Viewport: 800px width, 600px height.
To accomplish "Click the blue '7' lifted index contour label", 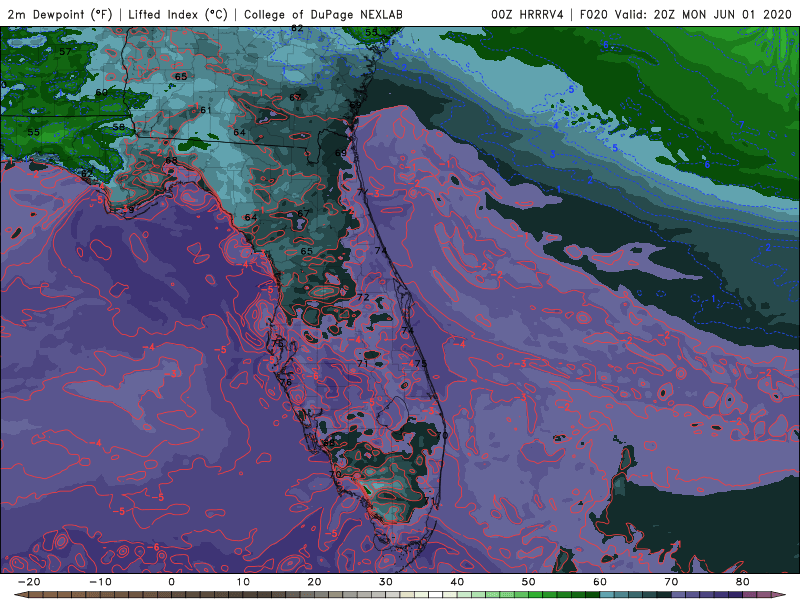I will click(x=741, y=124).
